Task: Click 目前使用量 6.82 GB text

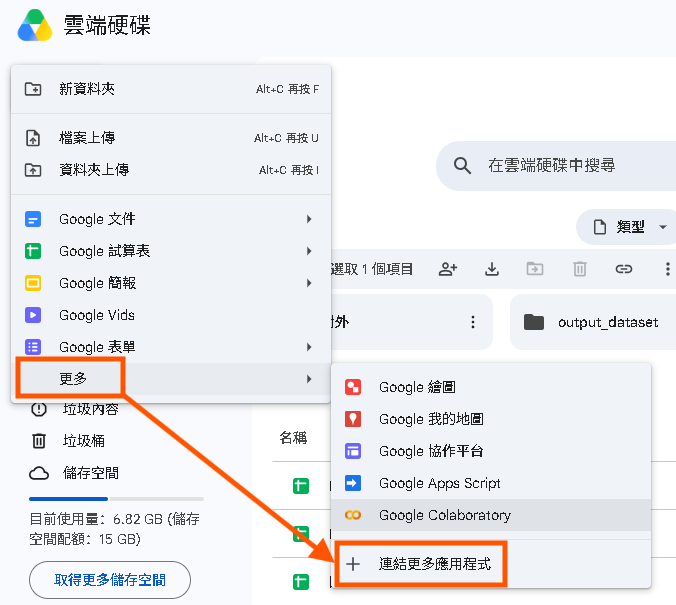Action: coord(115,529)
